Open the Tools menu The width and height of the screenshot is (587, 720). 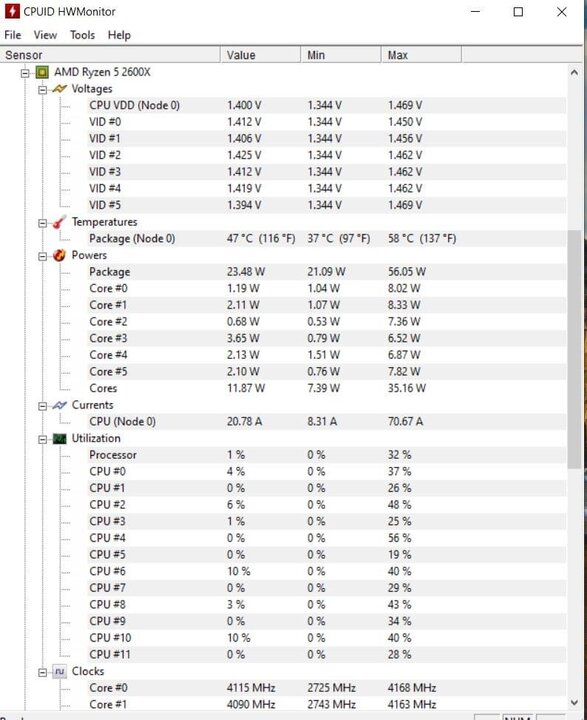tap(82, 35)
